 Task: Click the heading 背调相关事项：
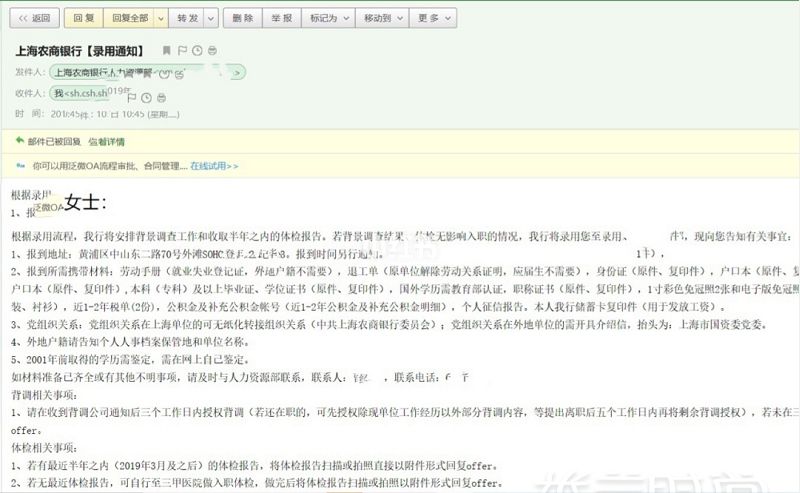(x=44, y=395)
